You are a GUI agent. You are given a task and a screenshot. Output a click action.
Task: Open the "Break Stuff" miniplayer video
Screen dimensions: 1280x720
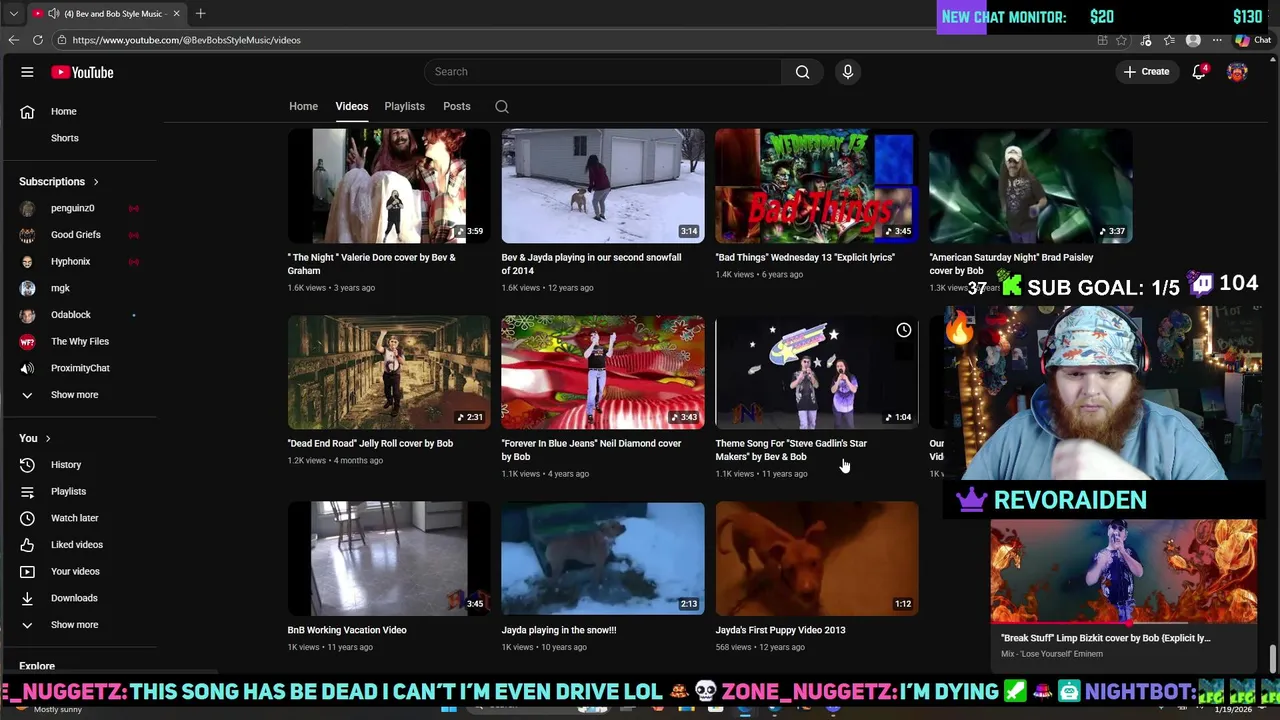[x=1124, y=570]
